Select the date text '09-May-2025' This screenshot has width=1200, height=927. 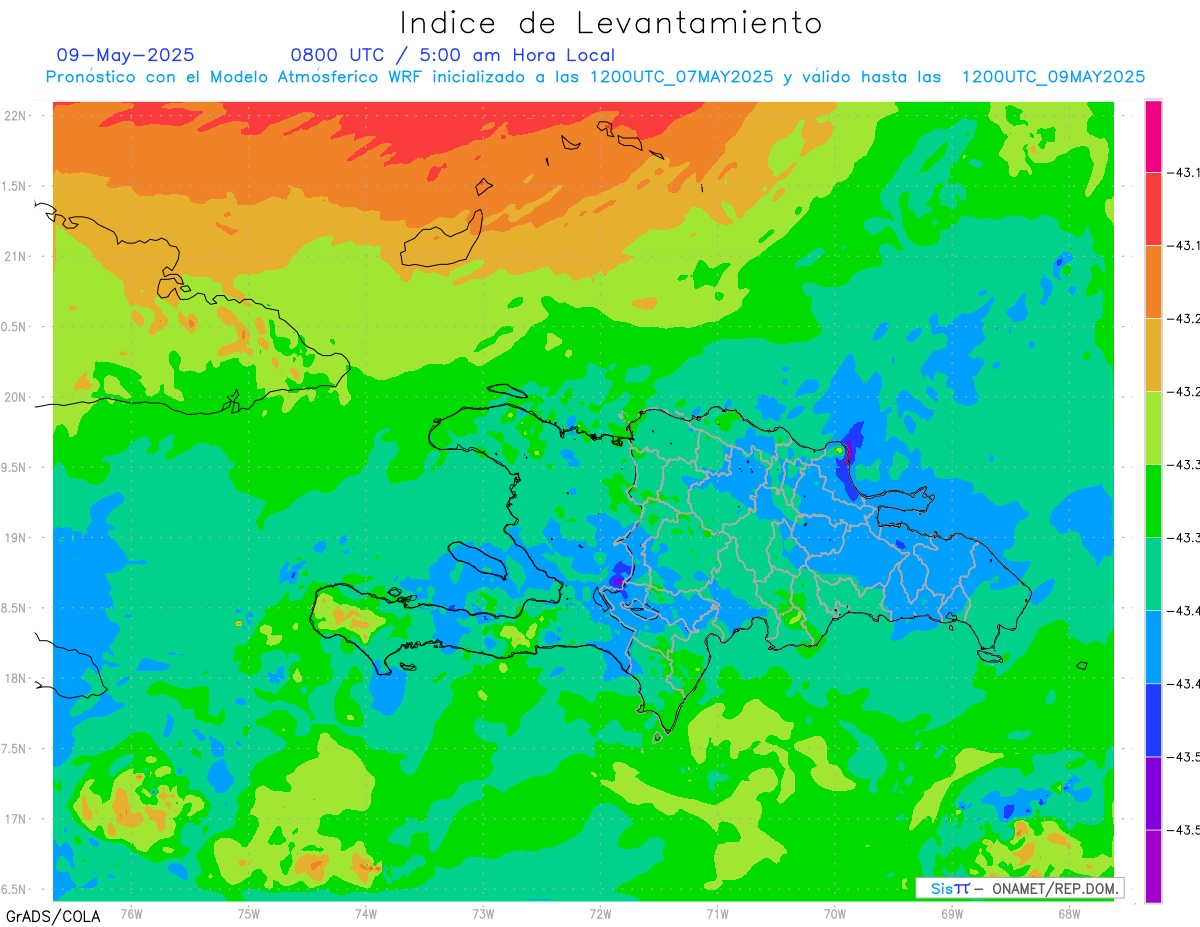tap(126, 55)
